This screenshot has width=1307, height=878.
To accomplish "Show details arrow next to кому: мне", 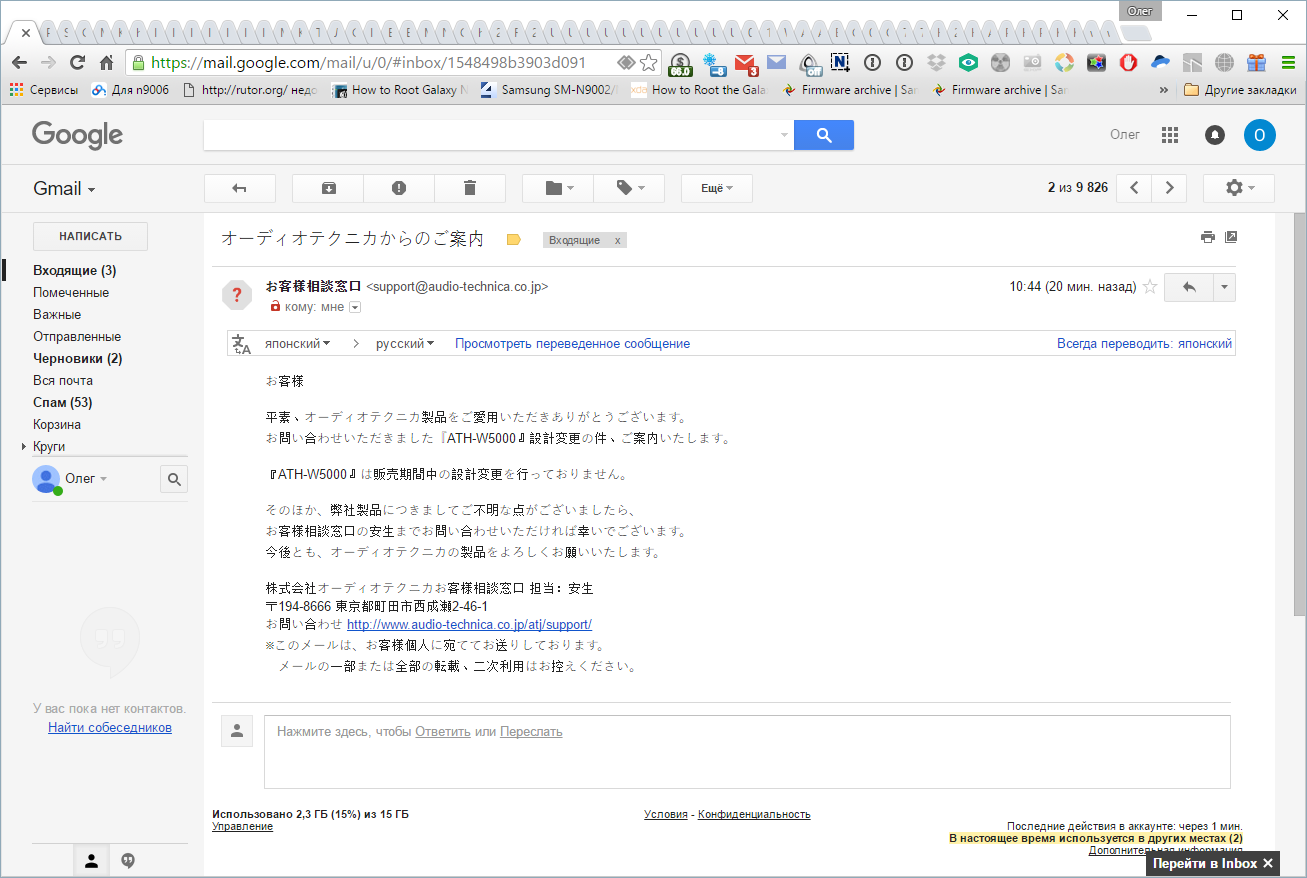I will pyautogui.click(x=354, y=308).
